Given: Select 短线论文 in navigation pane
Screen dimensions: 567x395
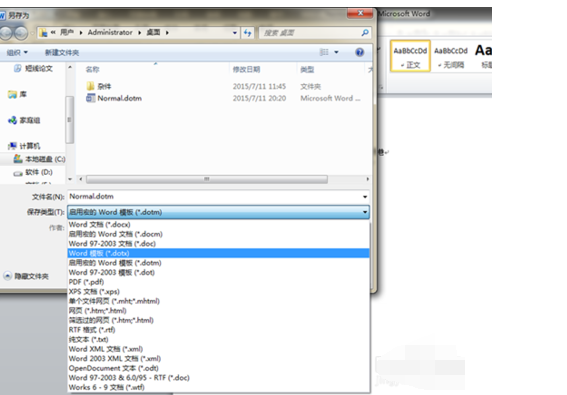Looking at the screenshot, I should pyautogui.click(x=33, y=69).
